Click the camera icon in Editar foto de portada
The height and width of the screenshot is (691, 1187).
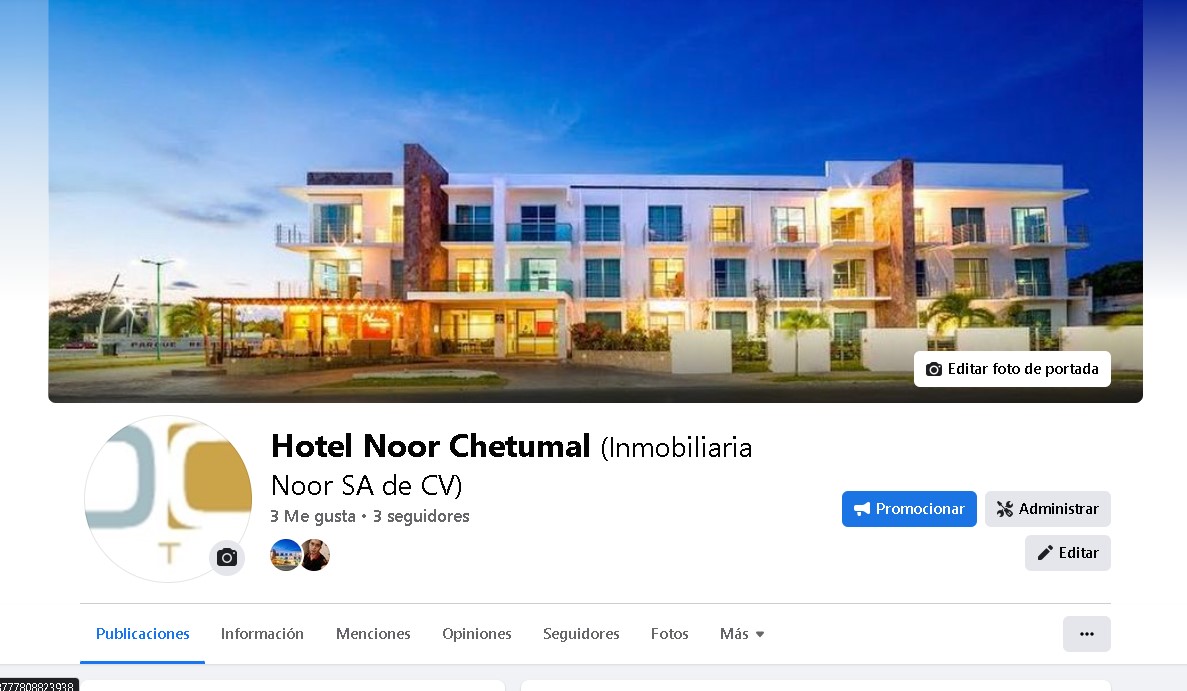934,369
